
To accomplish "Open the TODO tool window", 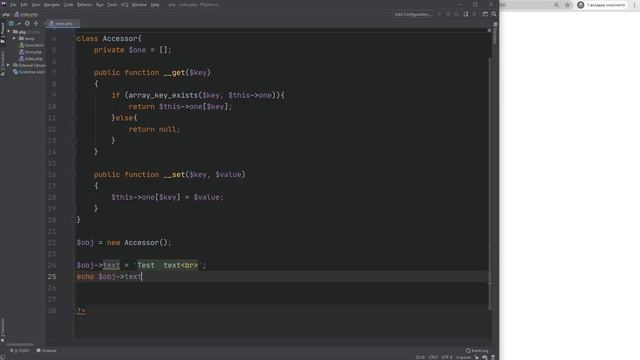I will [20, 351].
